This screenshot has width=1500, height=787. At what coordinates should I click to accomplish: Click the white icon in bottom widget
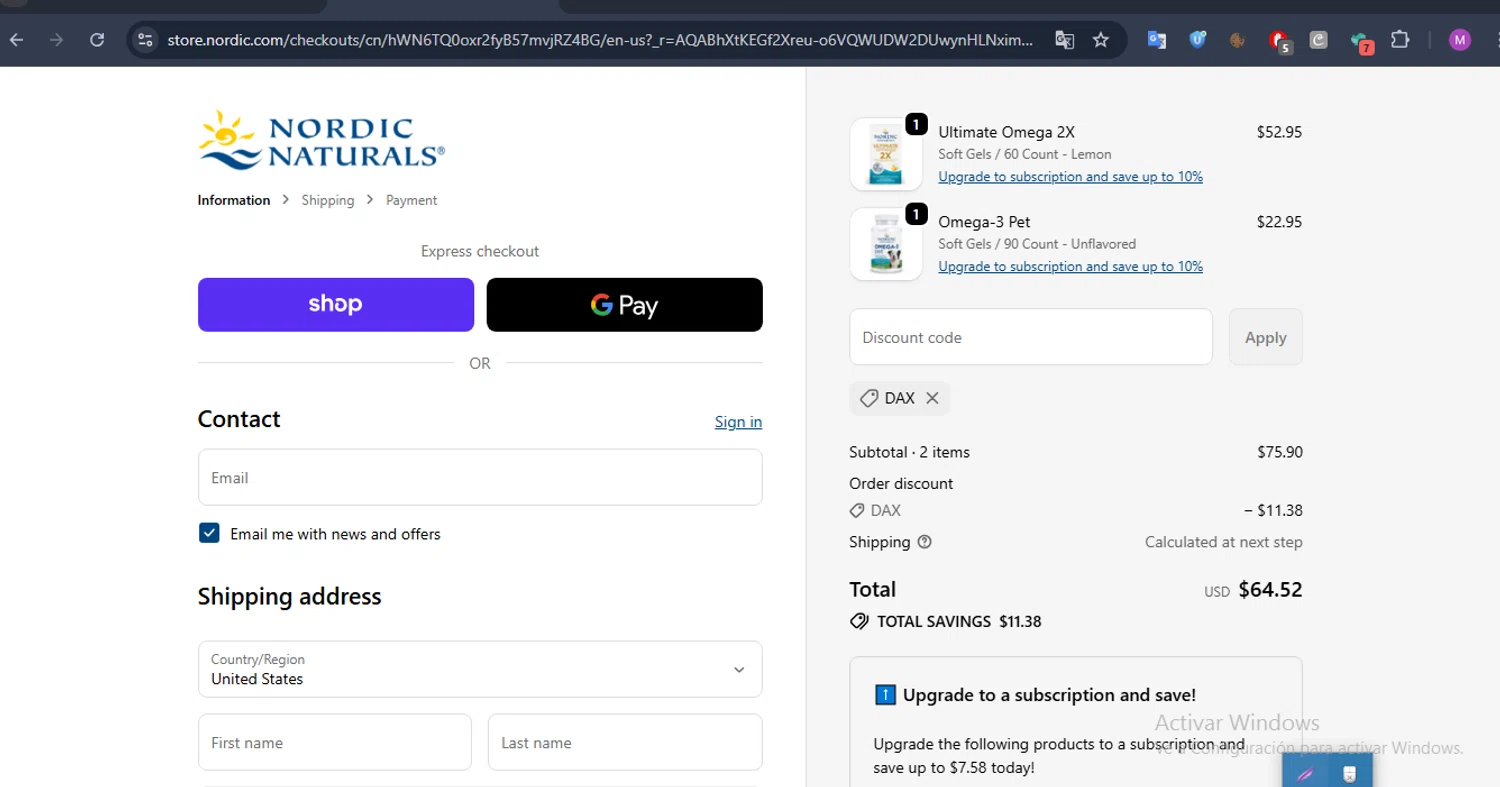[1349, 773]
